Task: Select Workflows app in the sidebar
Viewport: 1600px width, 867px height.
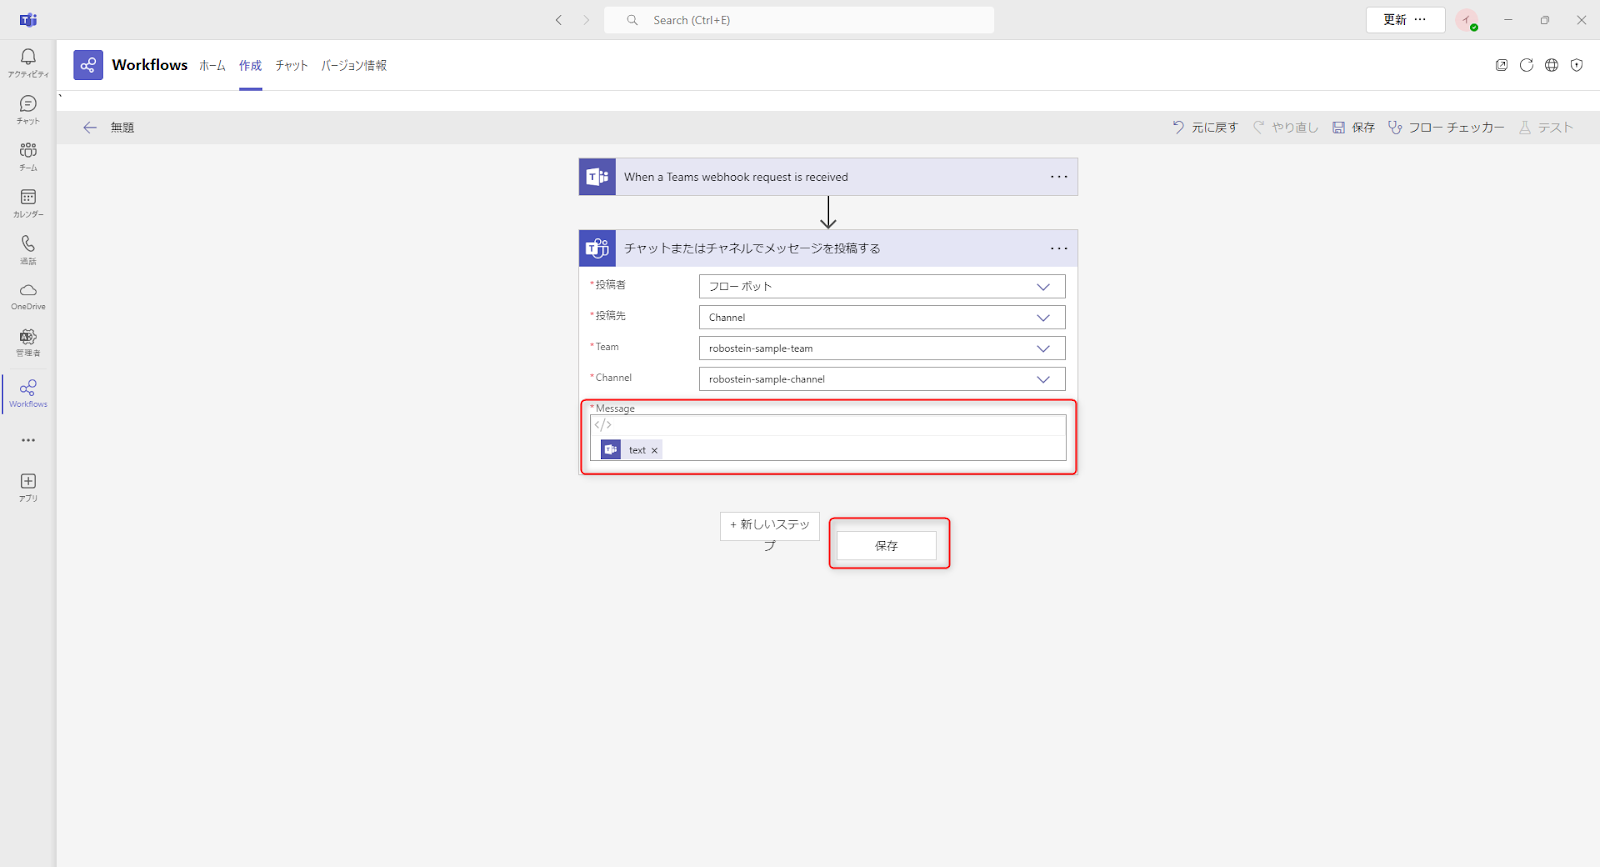Action: [28, 393]
